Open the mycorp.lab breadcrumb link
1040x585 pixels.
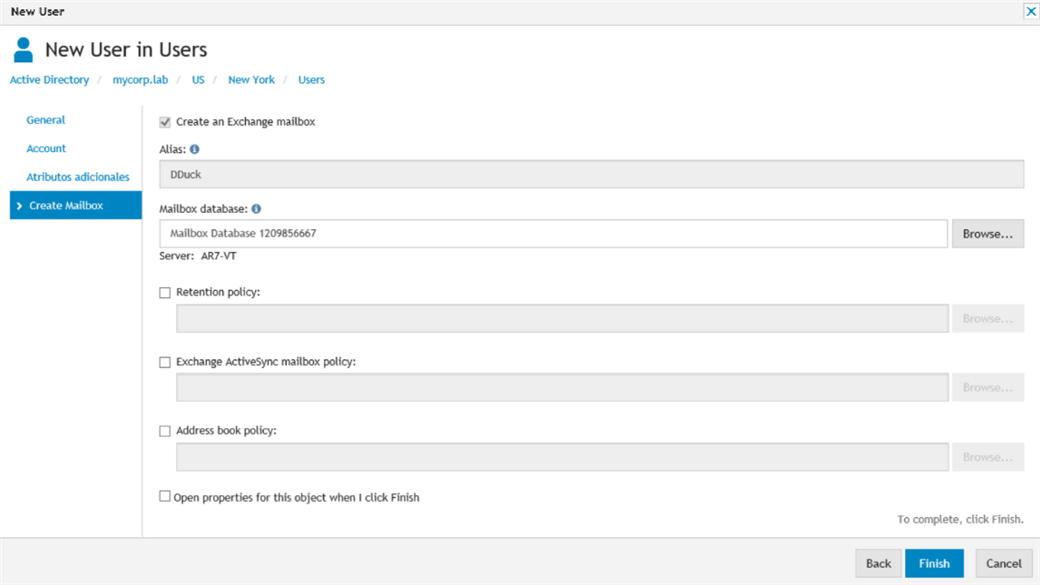tap(140, 80)
